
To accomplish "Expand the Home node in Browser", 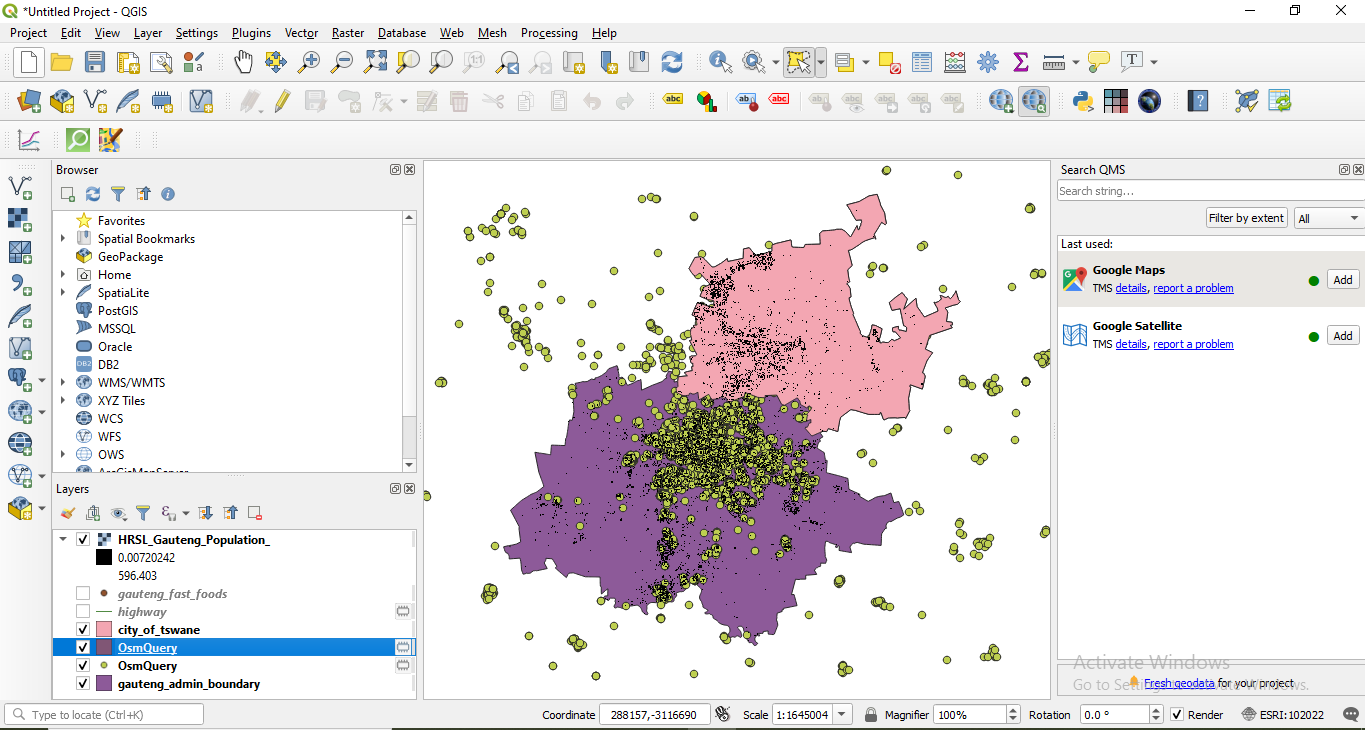I will [x=63, y=275].
